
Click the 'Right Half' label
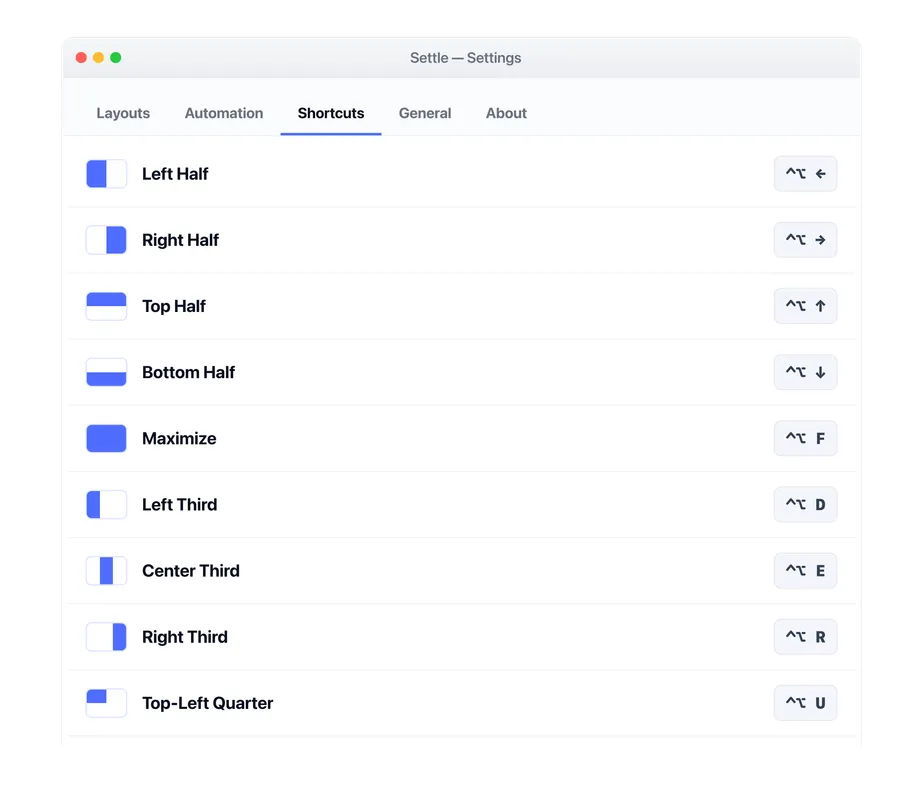(x=180, y=240)
